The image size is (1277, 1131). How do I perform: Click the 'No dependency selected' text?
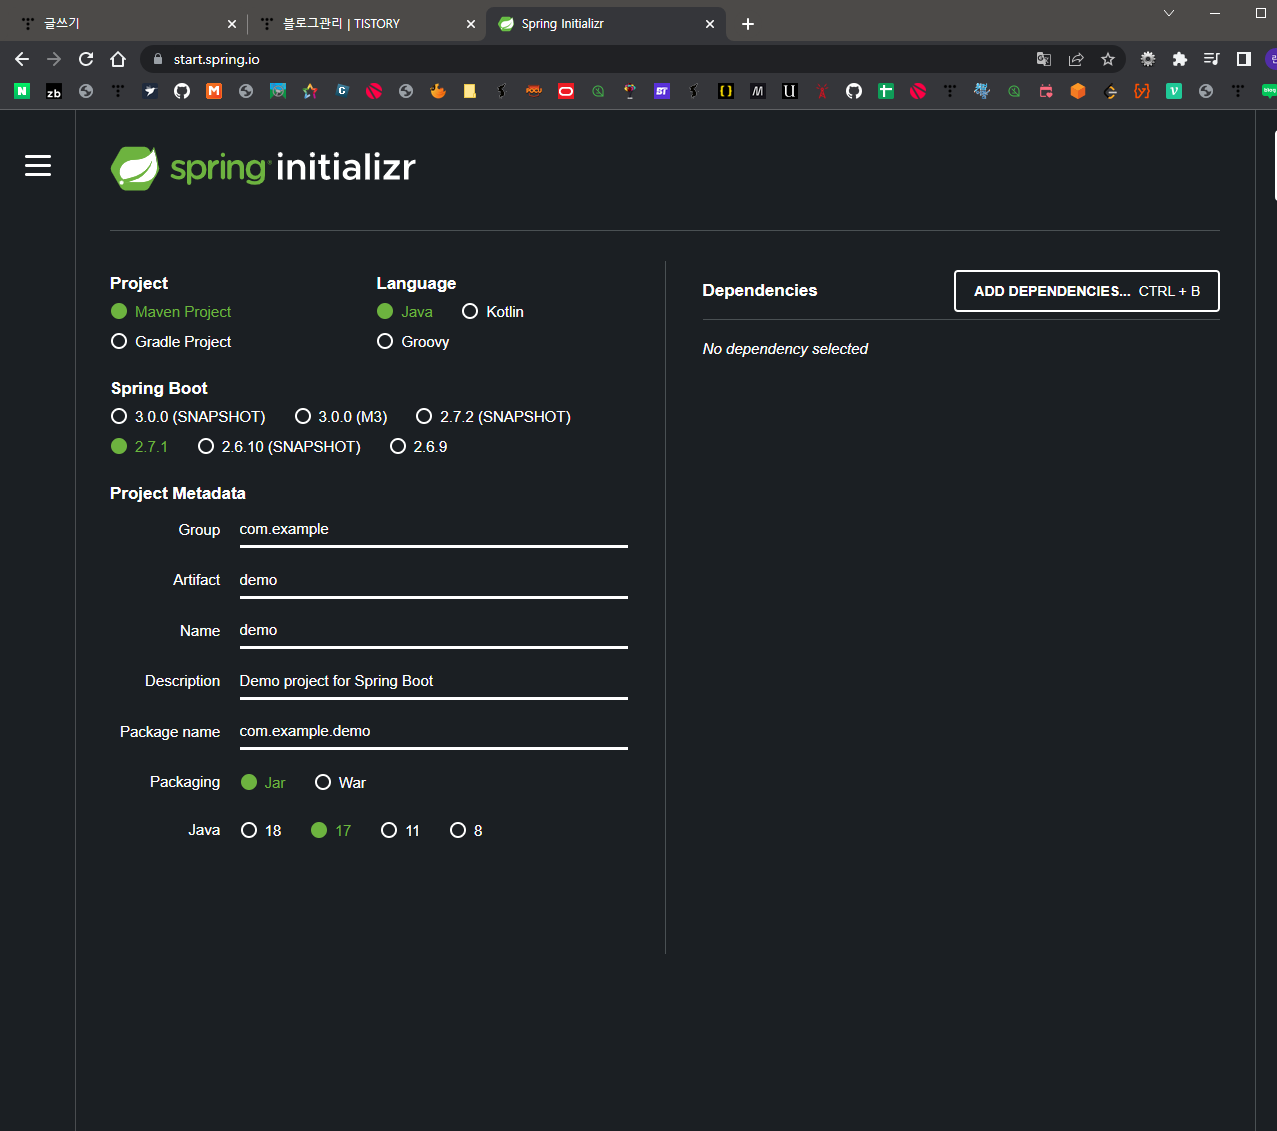(x=785, y=349)
